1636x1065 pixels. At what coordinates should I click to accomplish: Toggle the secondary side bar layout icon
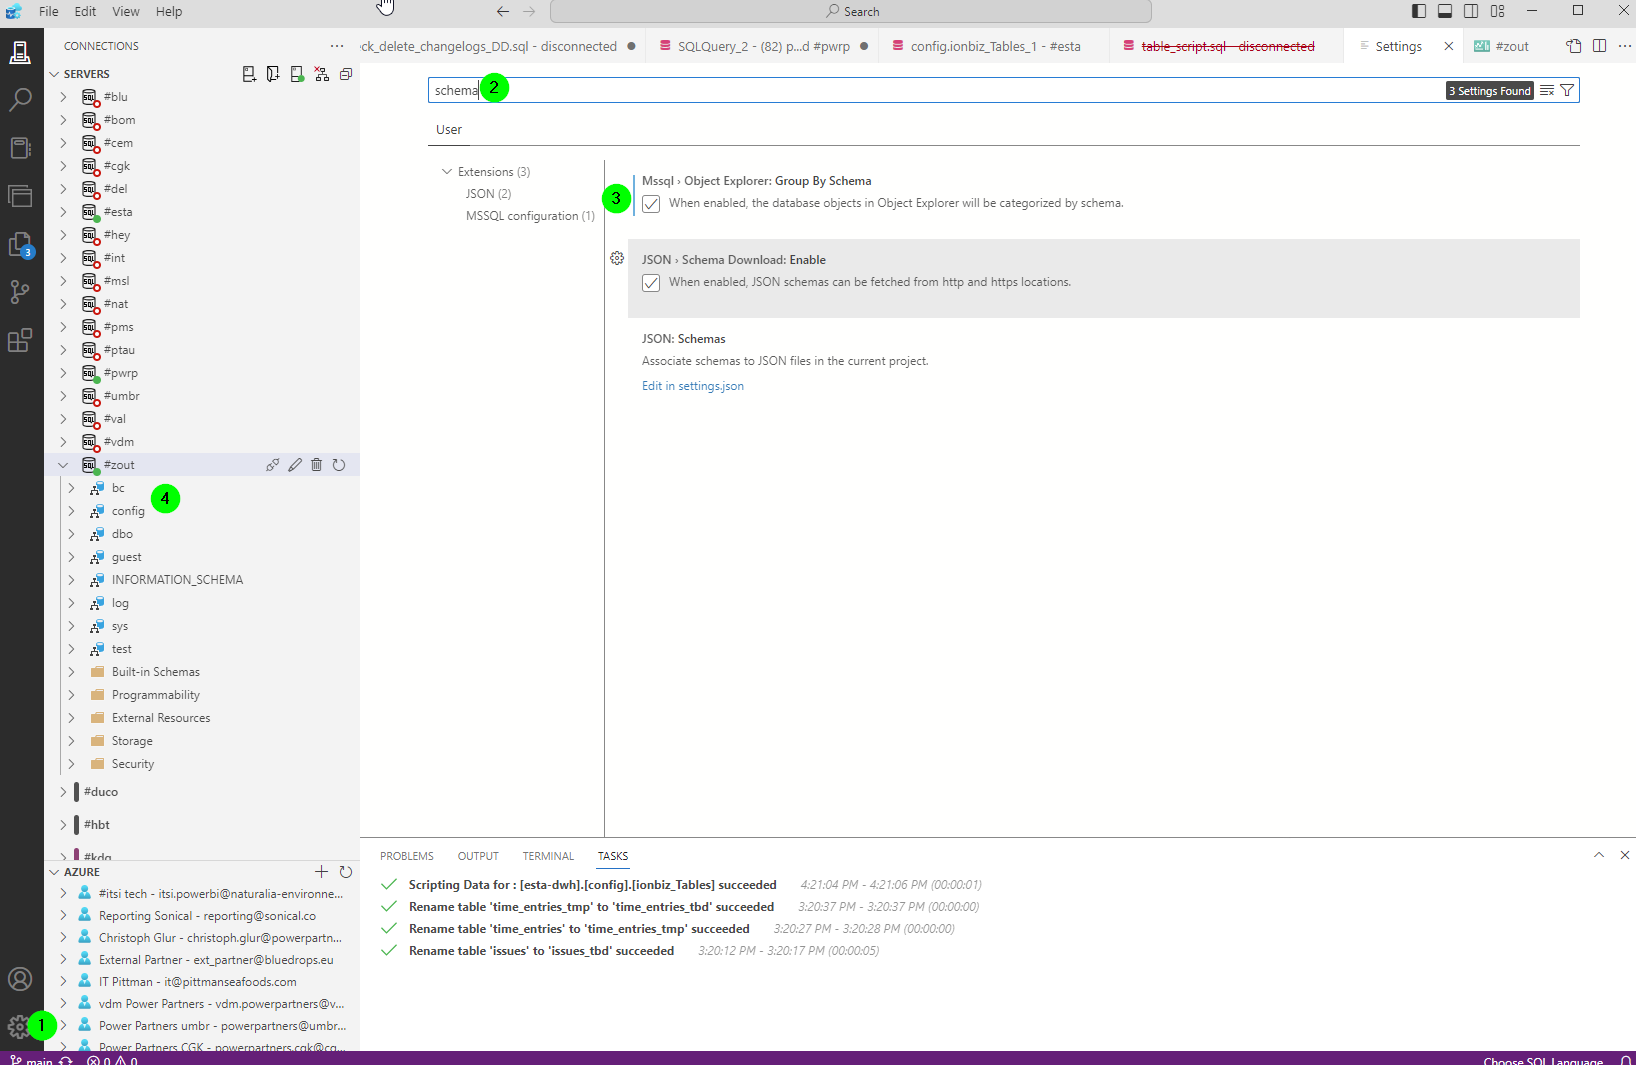click(x=1471, y=11)
